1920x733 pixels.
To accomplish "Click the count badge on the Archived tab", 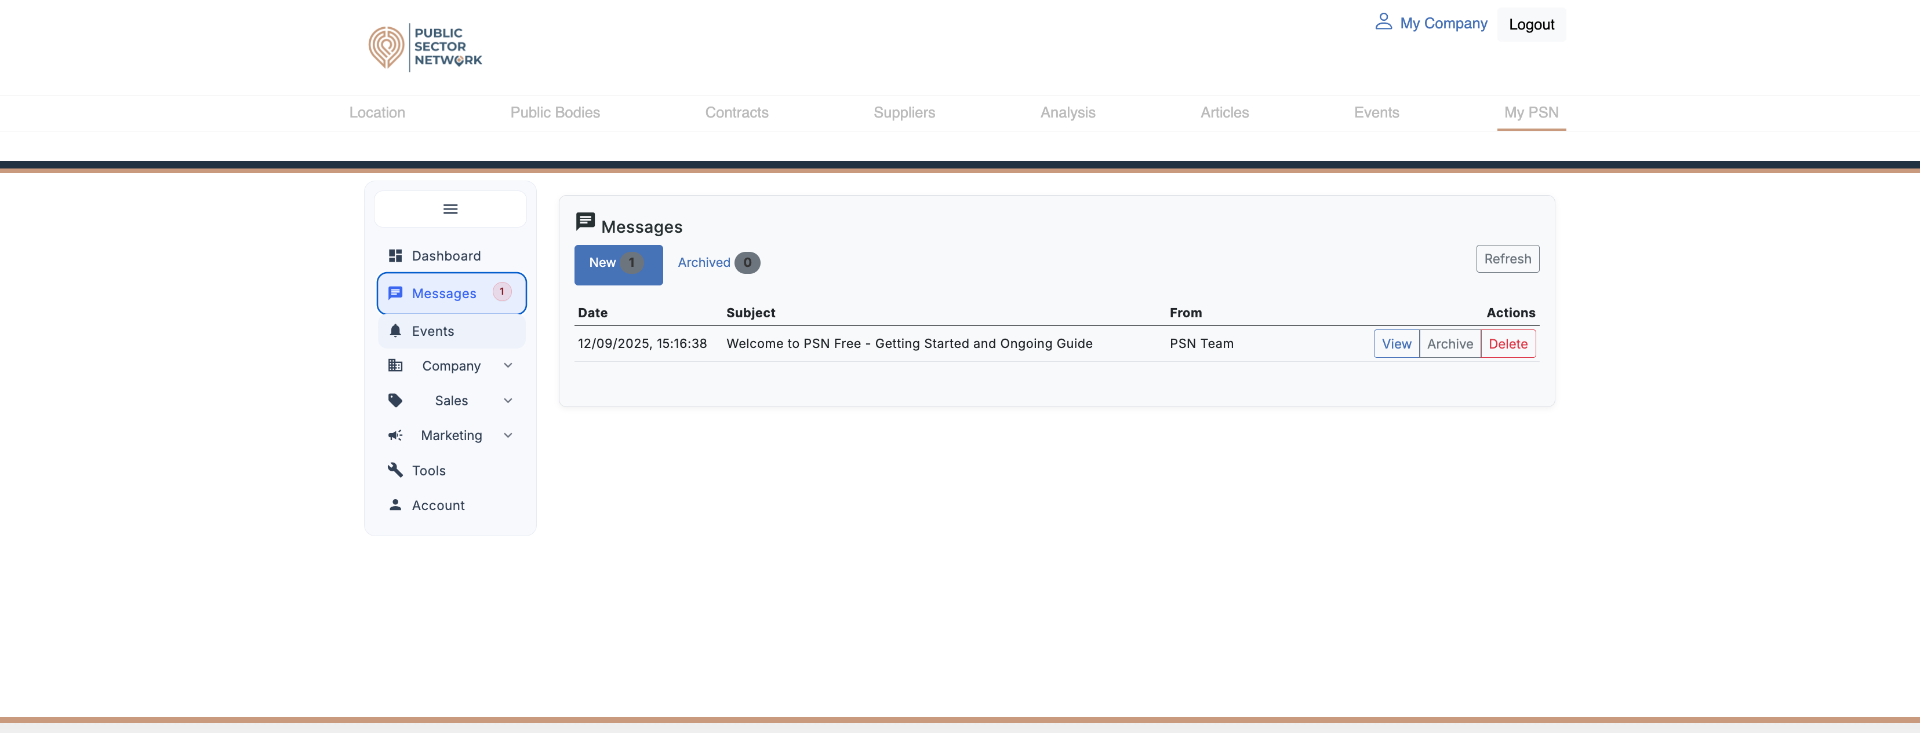I will [x=747, y=263].
